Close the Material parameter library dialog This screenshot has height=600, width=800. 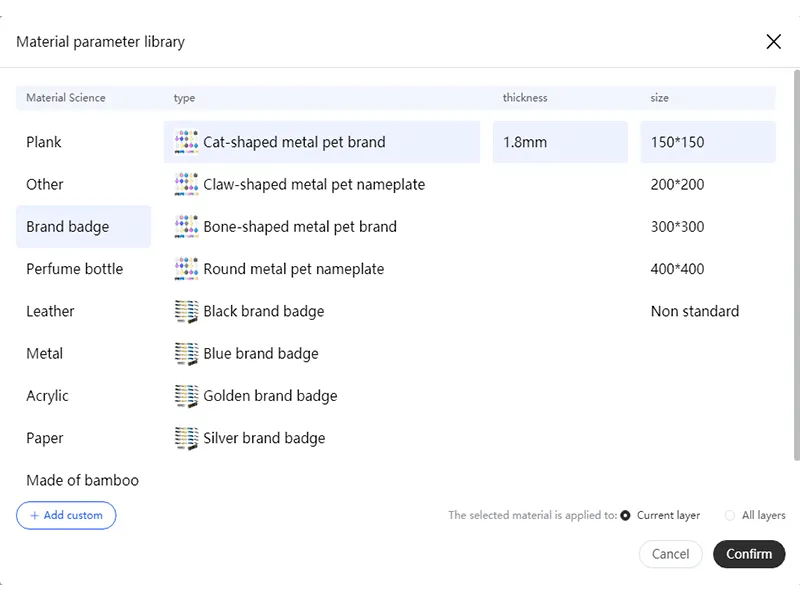[773, 42]
